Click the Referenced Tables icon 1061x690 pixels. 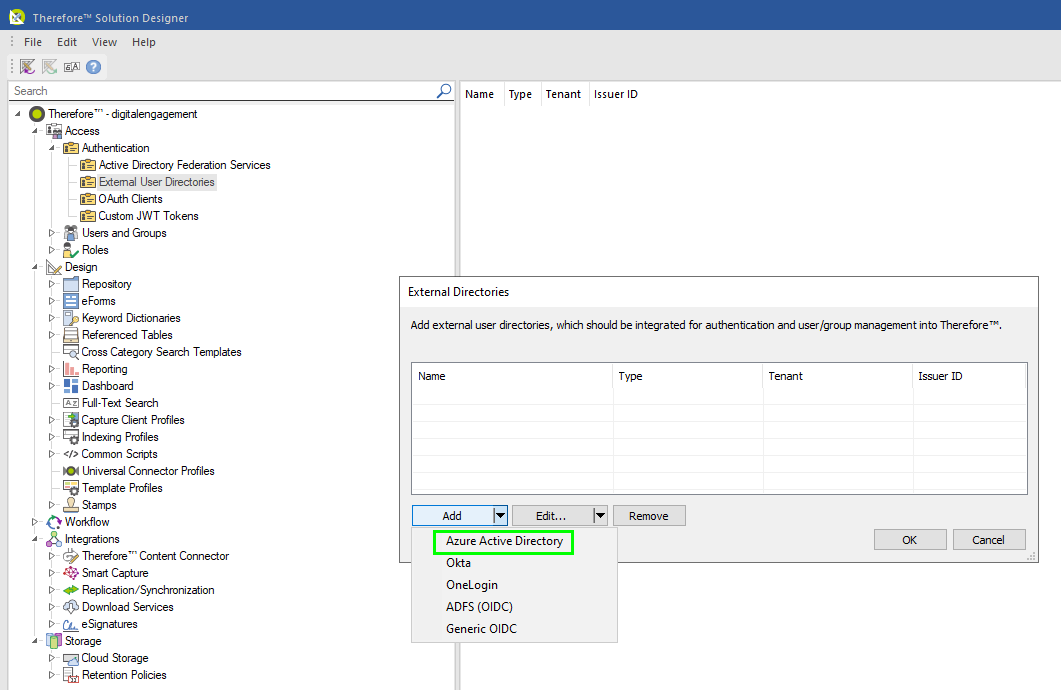coord(71,335)
